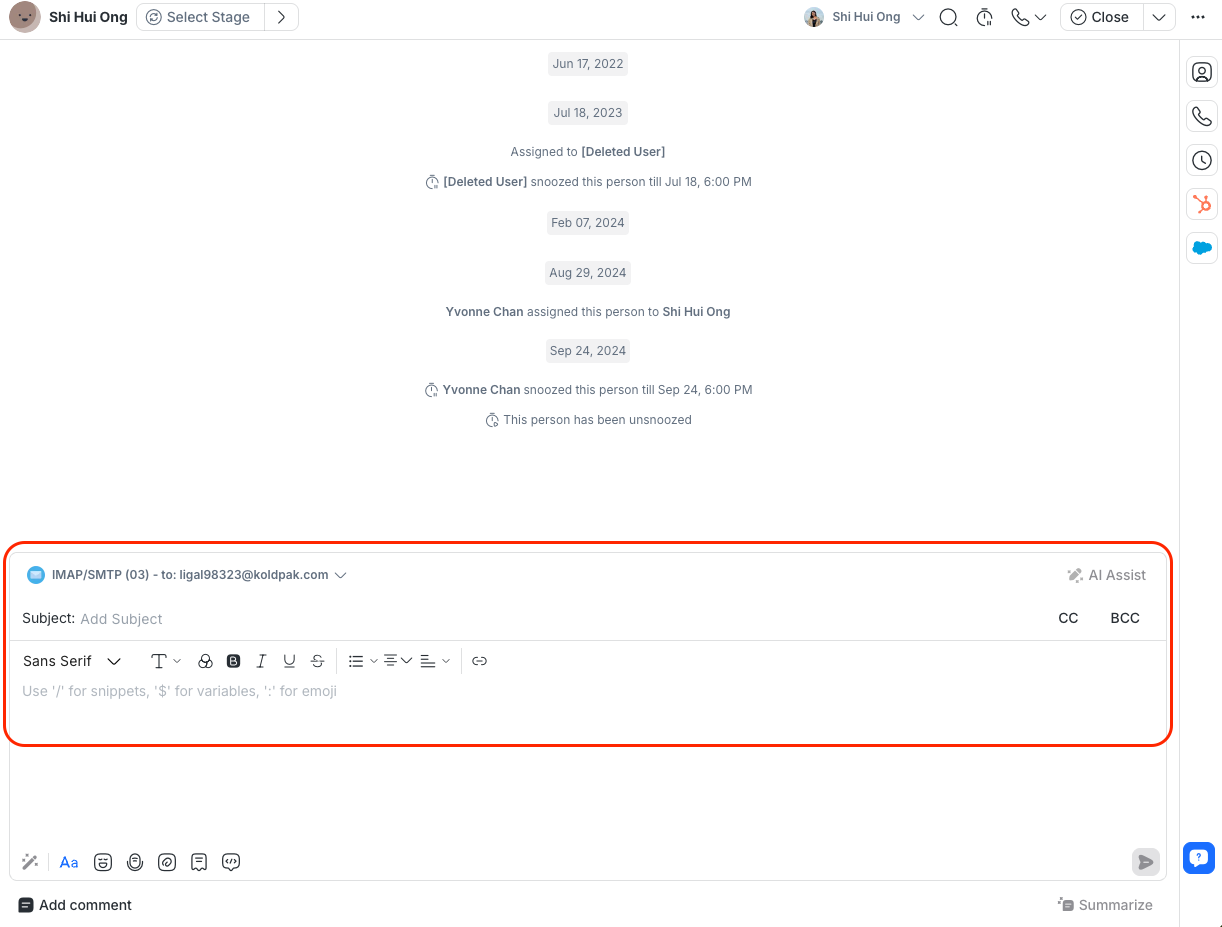Open the three-dot overflow menu
1222x927 pixels.
1197,17
